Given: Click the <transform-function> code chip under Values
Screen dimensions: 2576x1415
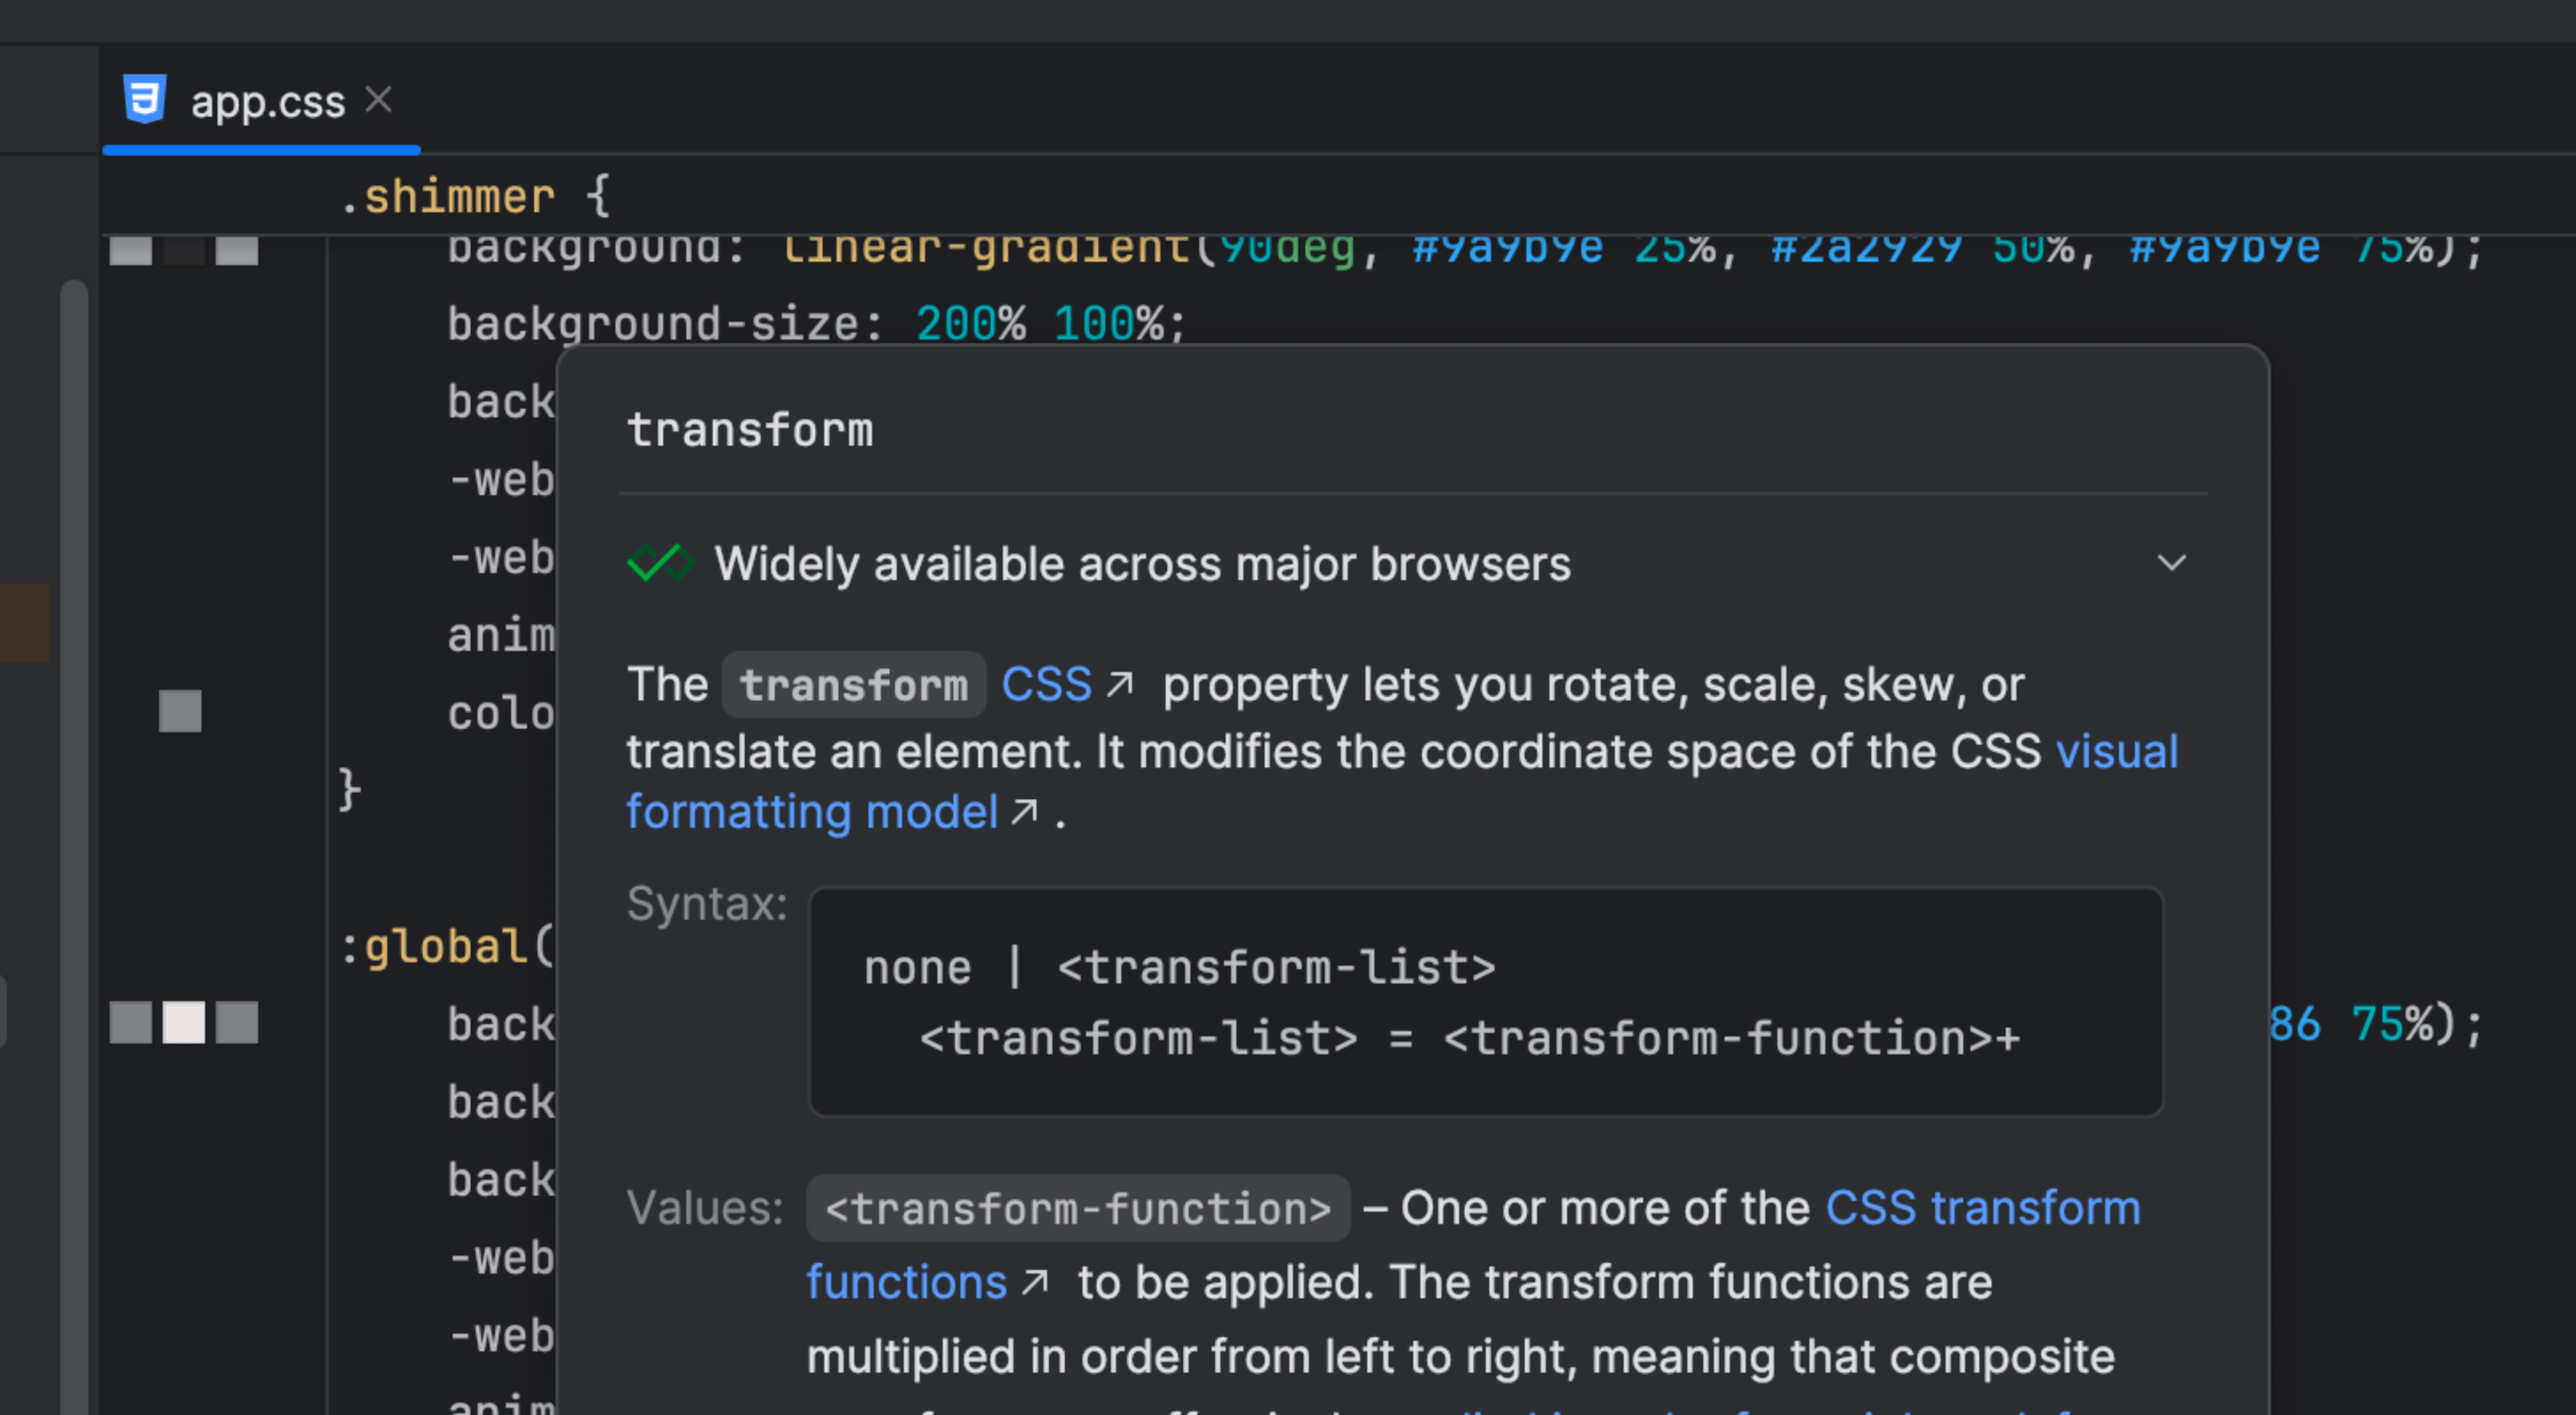Looking at the screenshot, I should [1078, 1208].
